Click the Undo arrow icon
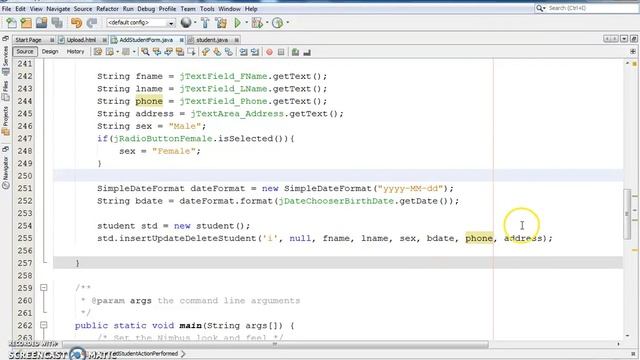The image size is (640, 360). tap(76, 23)
